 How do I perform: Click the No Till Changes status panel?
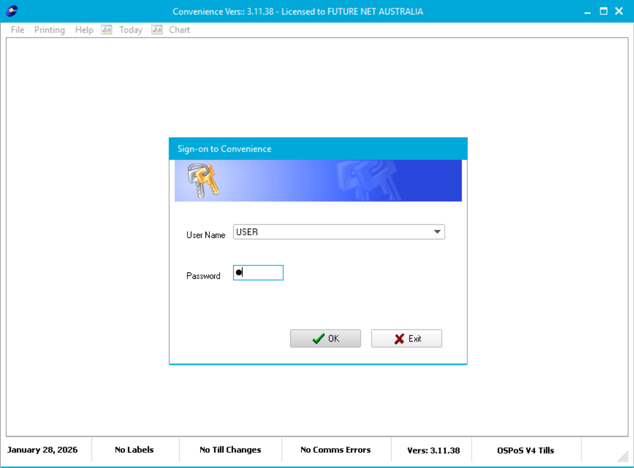coord(230,450)
